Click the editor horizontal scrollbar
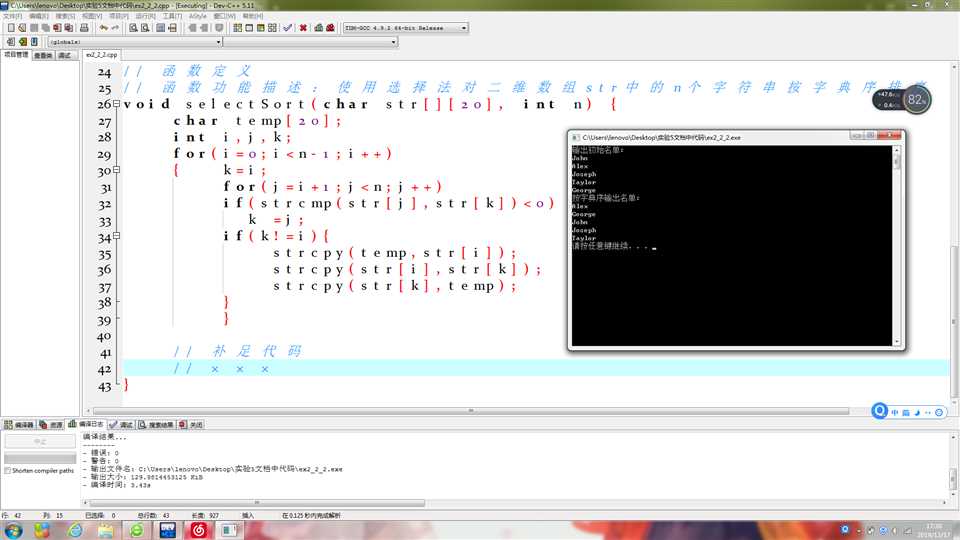 (x=470, y=411)
